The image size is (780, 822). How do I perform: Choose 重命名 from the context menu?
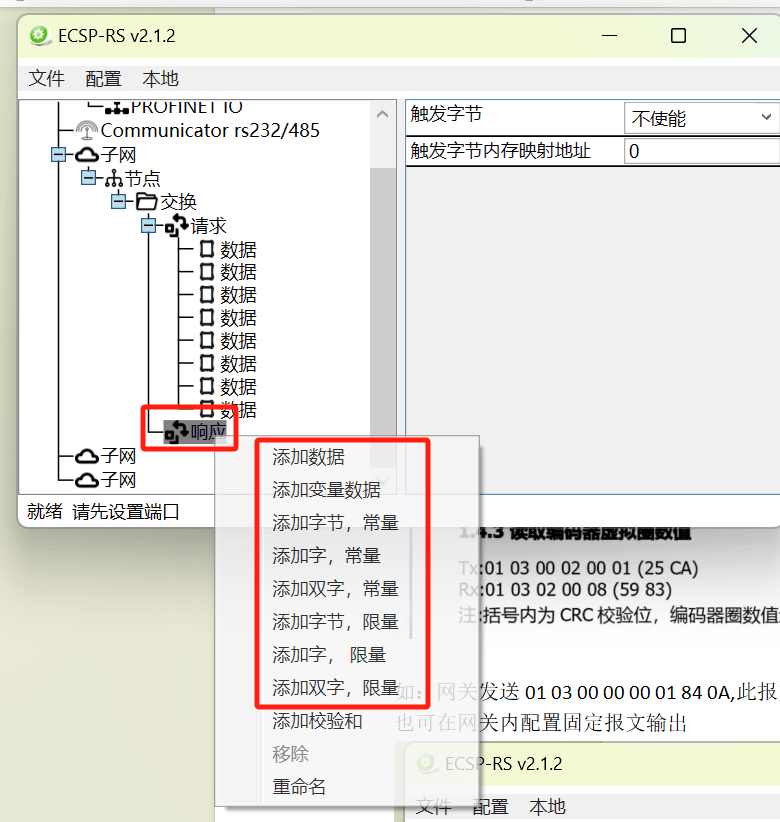pos(299,786)
